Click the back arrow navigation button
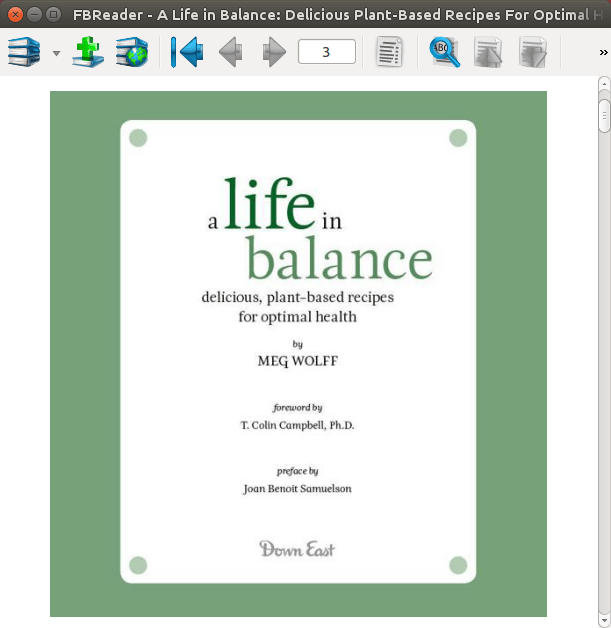Screen dimensions: 611x628 231,52
